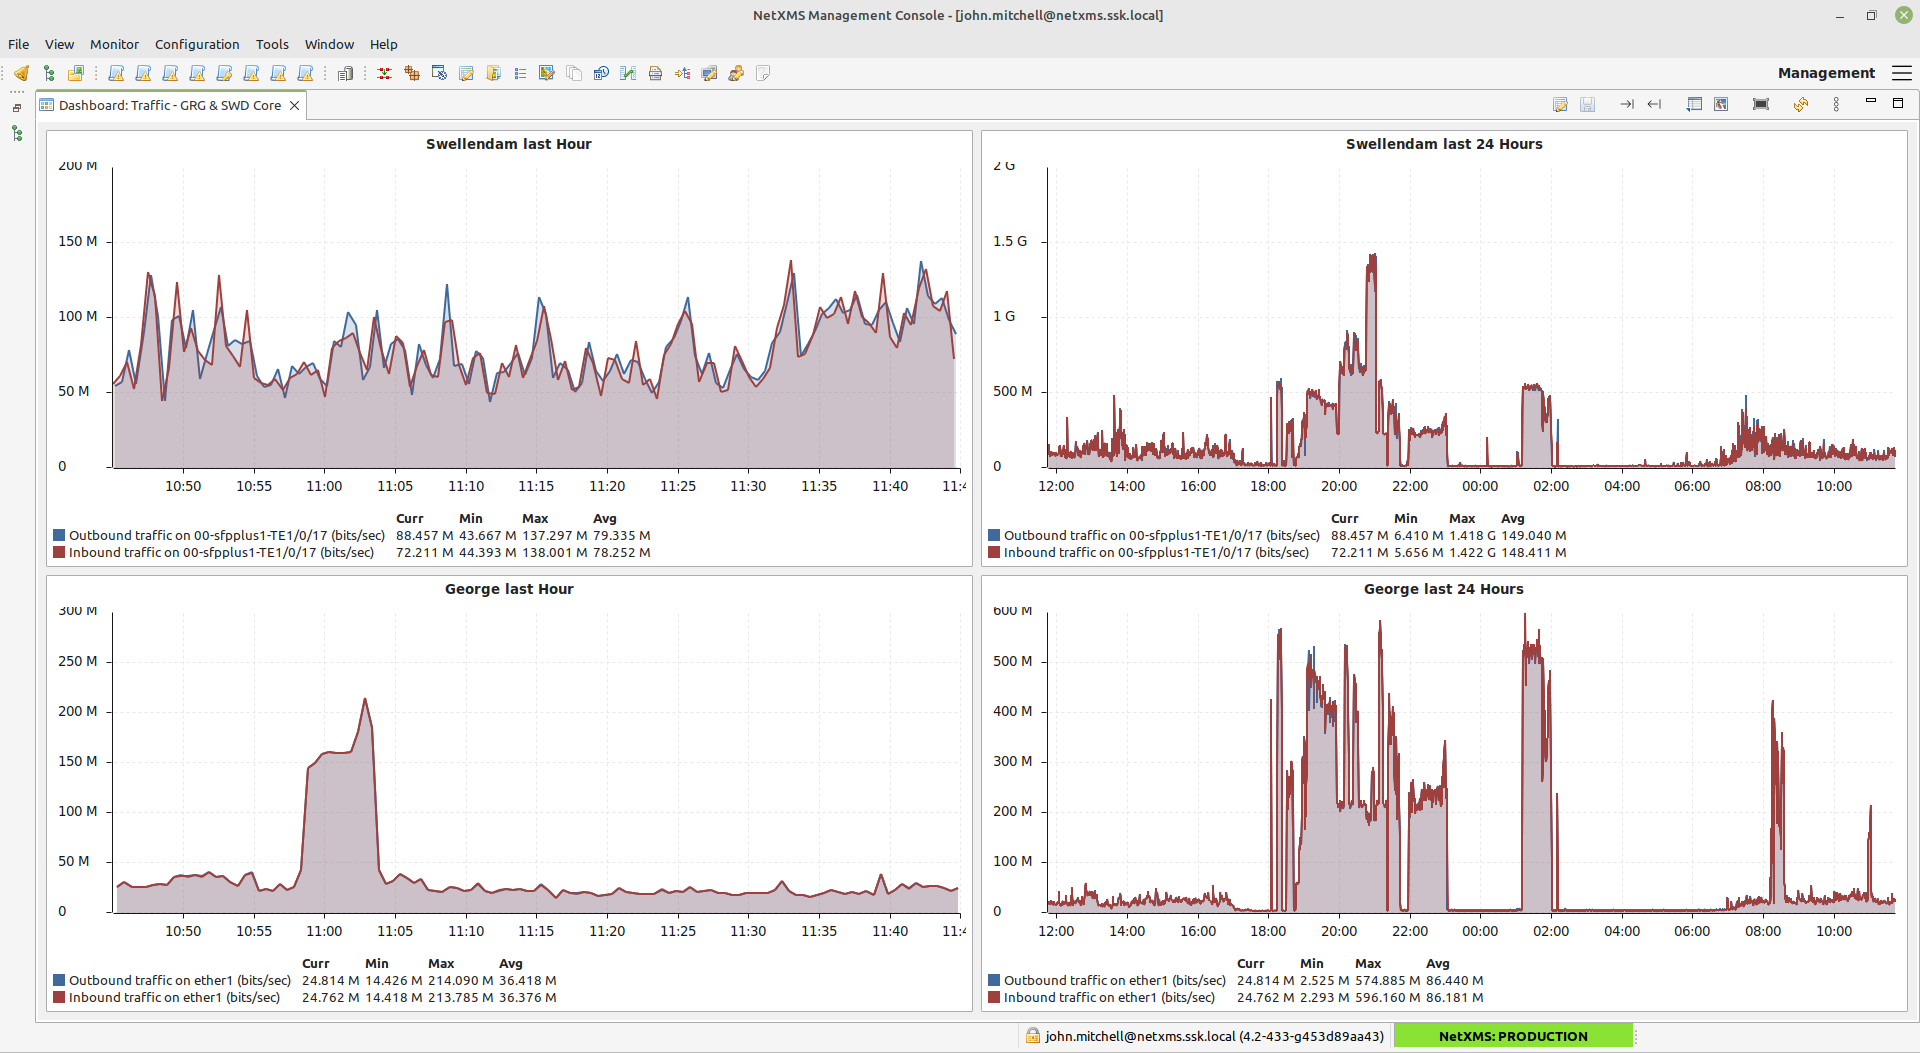Close the dashboard tab with its X
1920x1053 pixels.
coord(294,105)
